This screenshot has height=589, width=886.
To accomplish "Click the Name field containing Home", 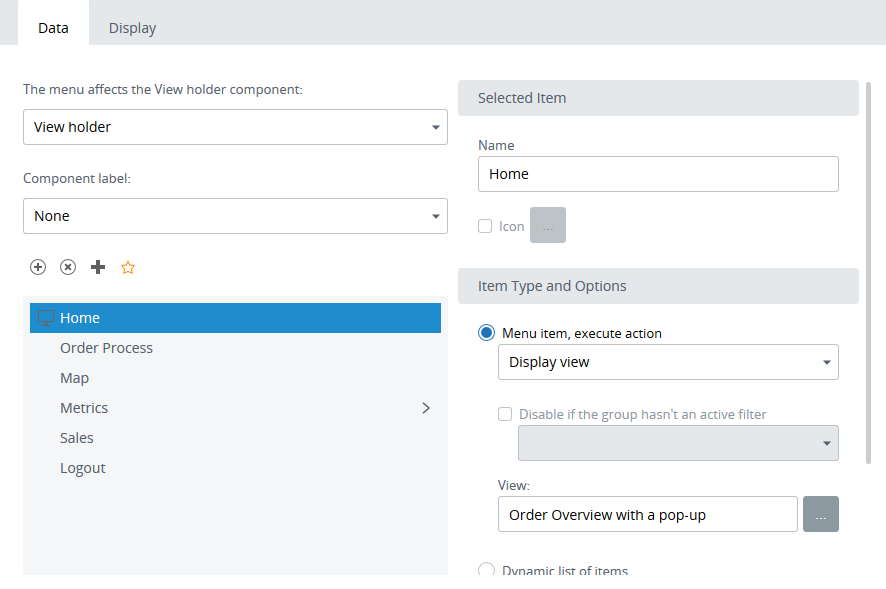I will (x=657, y=174).
